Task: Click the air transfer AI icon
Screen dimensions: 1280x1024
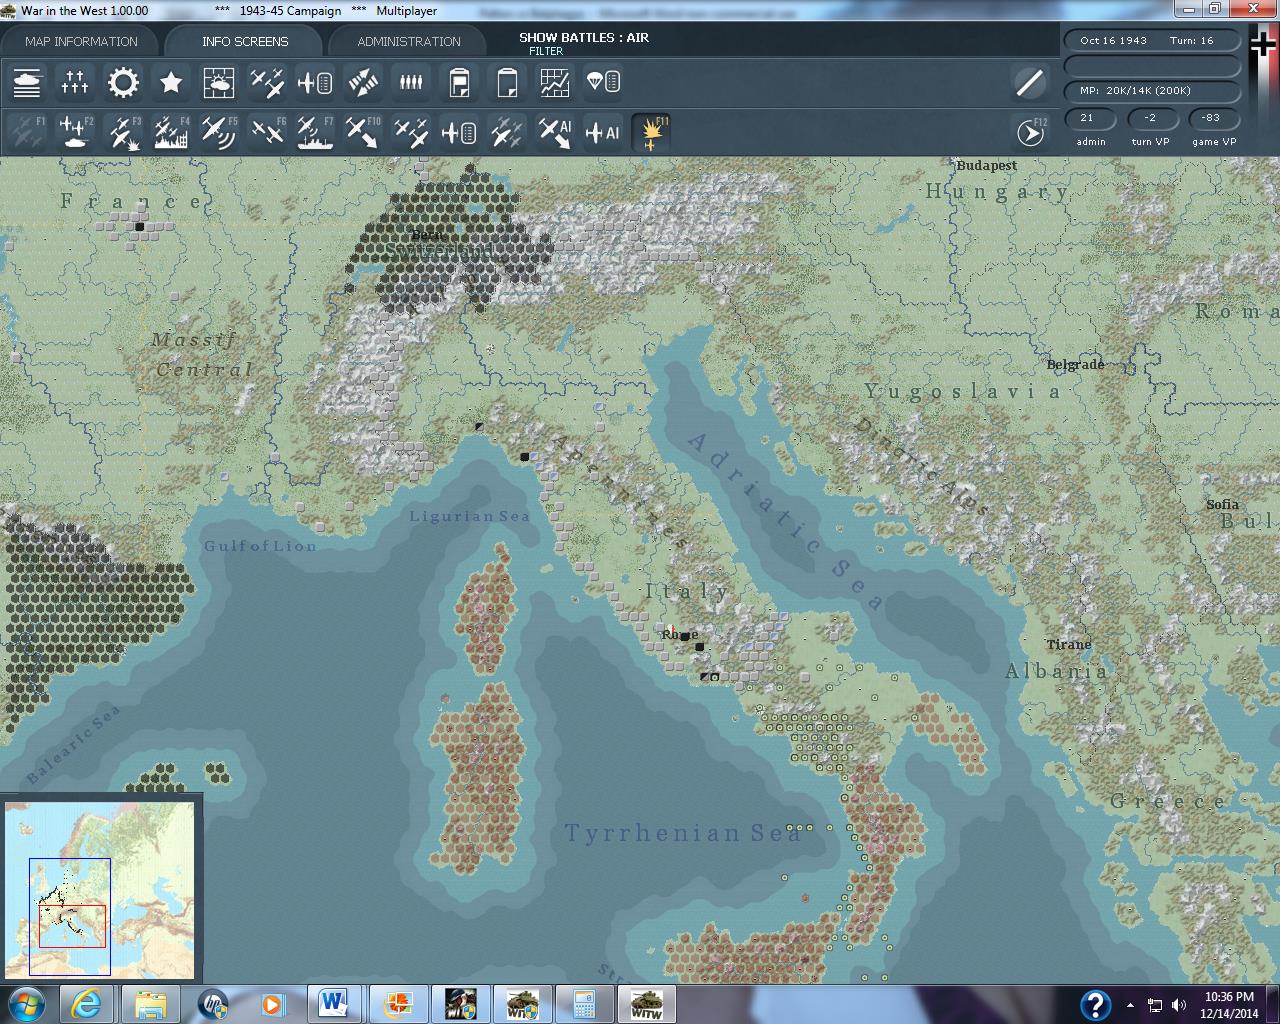Action: coord(555,132)
